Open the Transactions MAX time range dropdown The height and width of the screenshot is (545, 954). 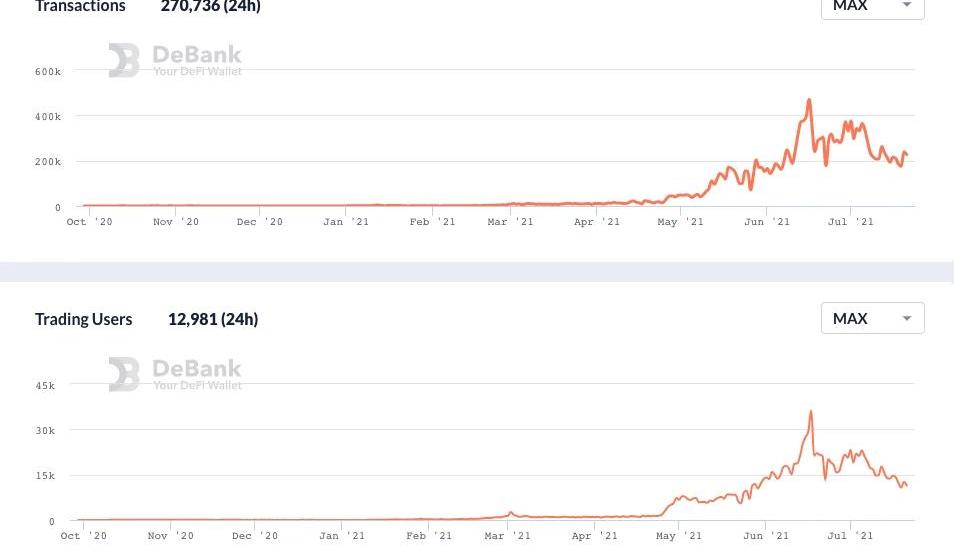pyautogui.click(x=872, y=6)
